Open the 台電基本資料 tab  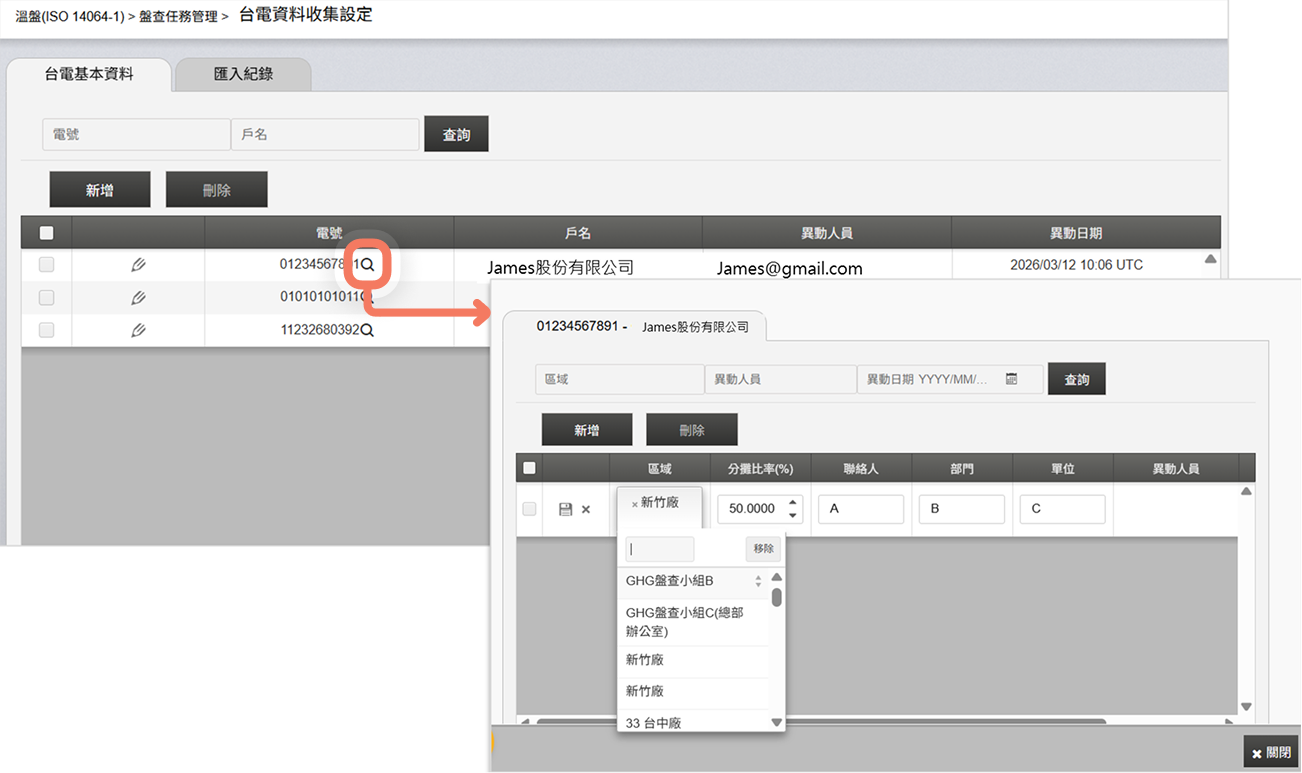[x=89, y=74]
